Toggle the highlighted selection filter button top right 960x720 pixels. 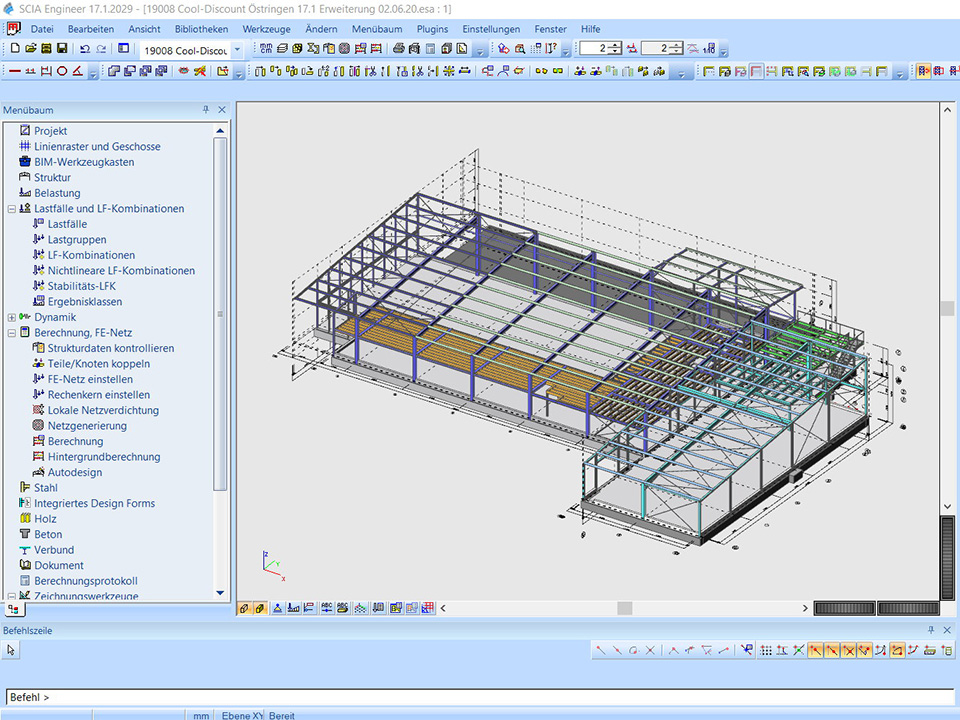click(923, 71)
